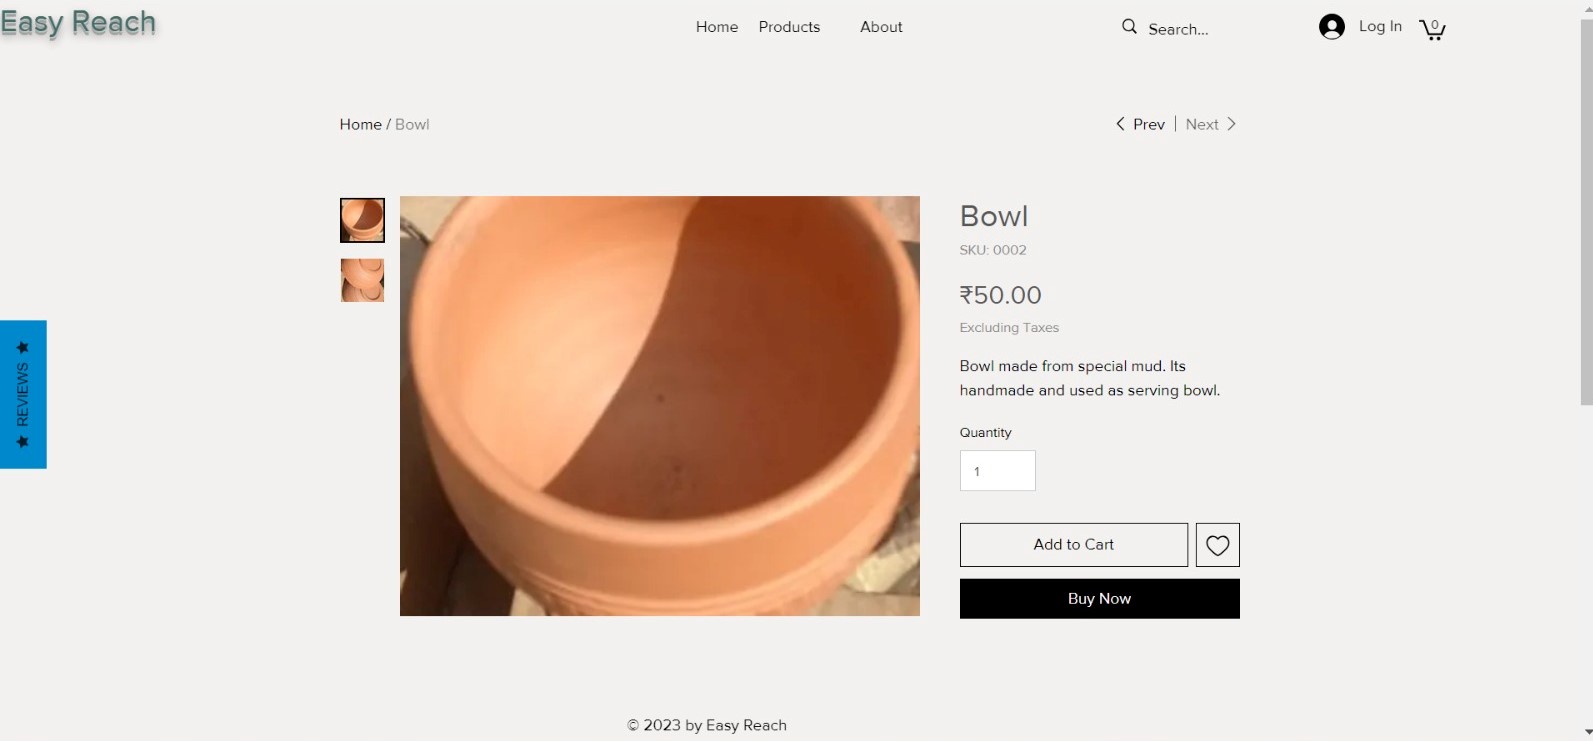
Task: Click the Prev chevron arrow
Action: click(x=1120, y=124)
